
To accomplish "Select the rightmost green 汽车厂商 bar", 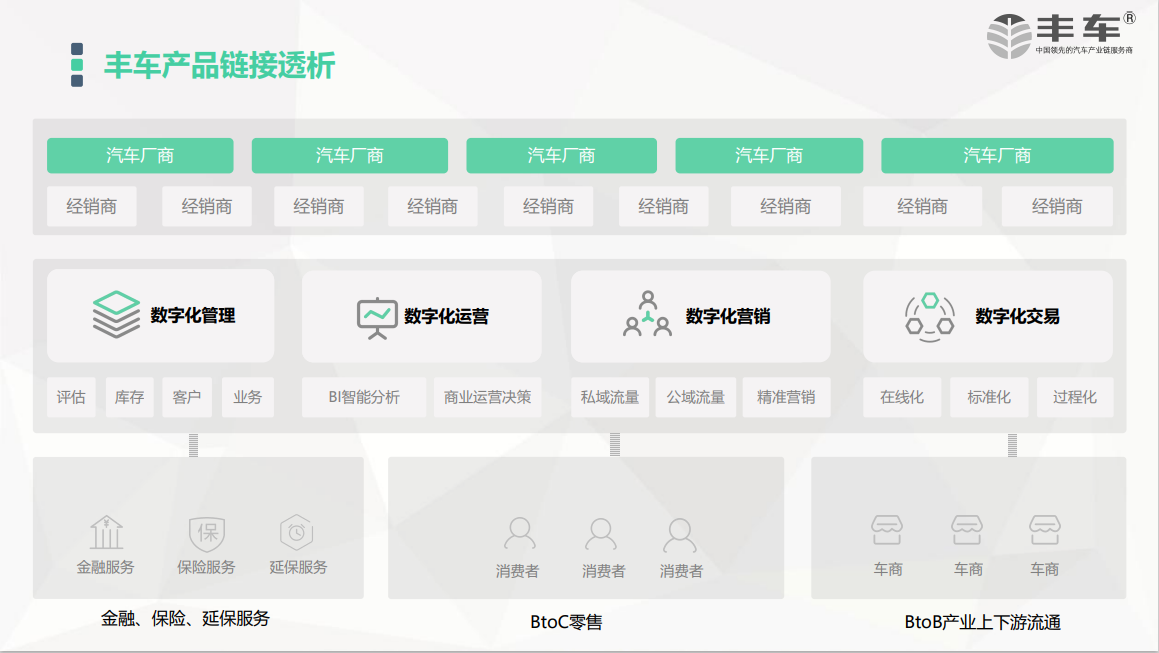I will pos(996,156).
